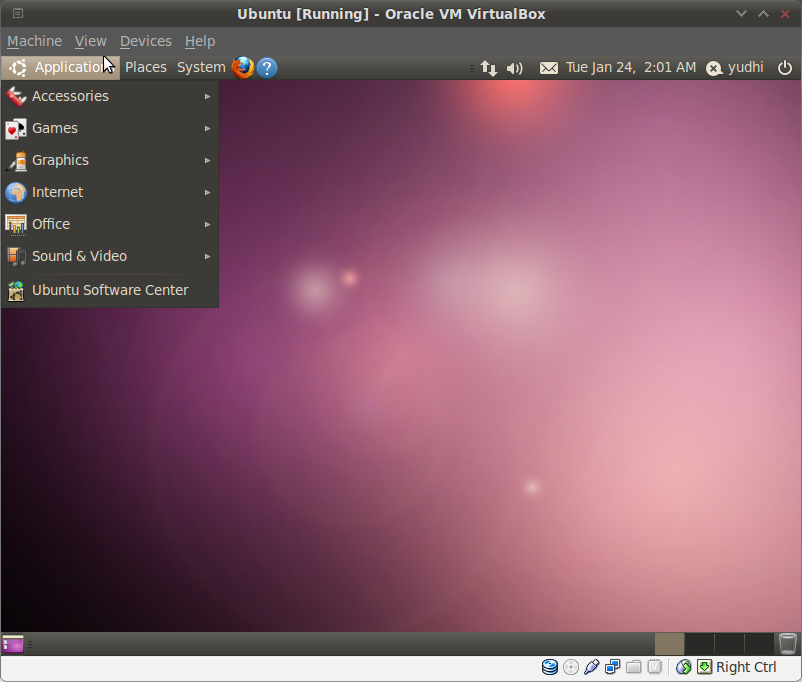802x682 pixels.
Task: Open the volume speaker indicator
Action: [515, 68]
